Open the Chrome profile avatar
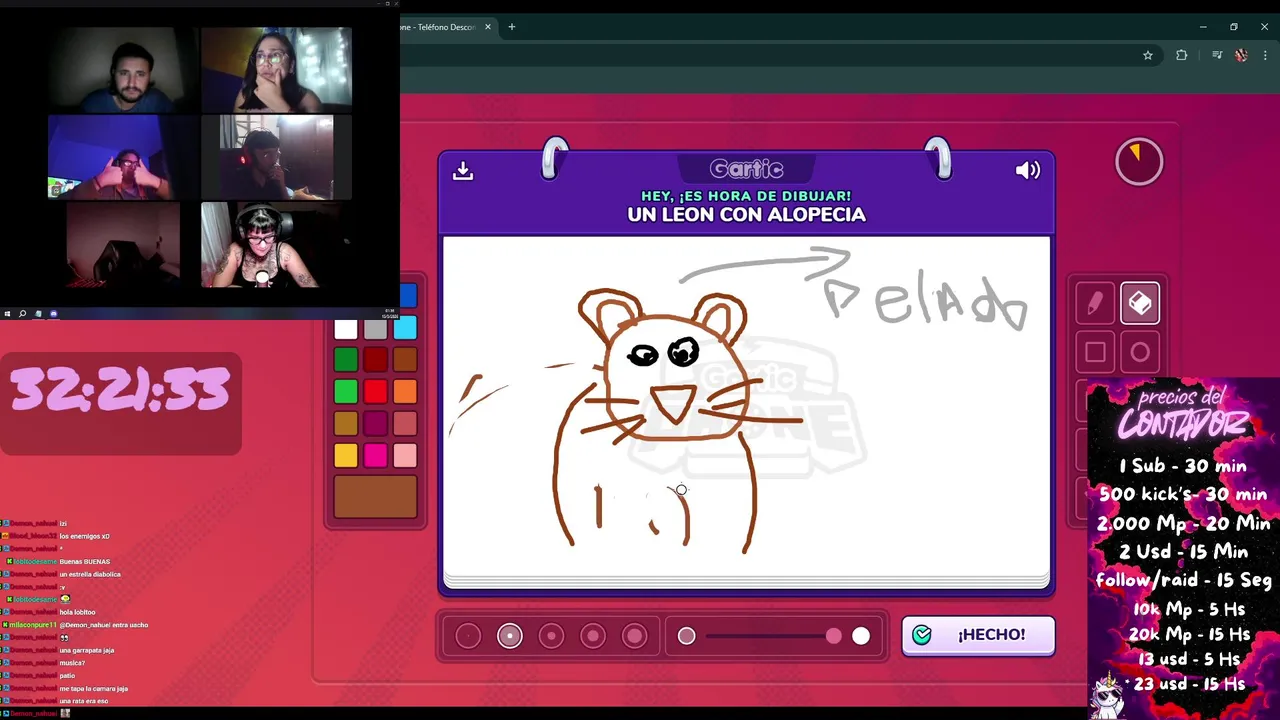This screenshot has width=1280, height=720. click(x=1241, y=56)
